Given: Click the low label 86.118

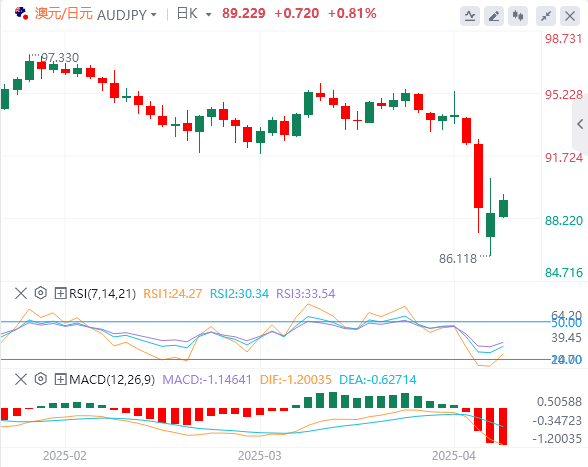Looking at the screenshot, I should [x=458, y=259].
